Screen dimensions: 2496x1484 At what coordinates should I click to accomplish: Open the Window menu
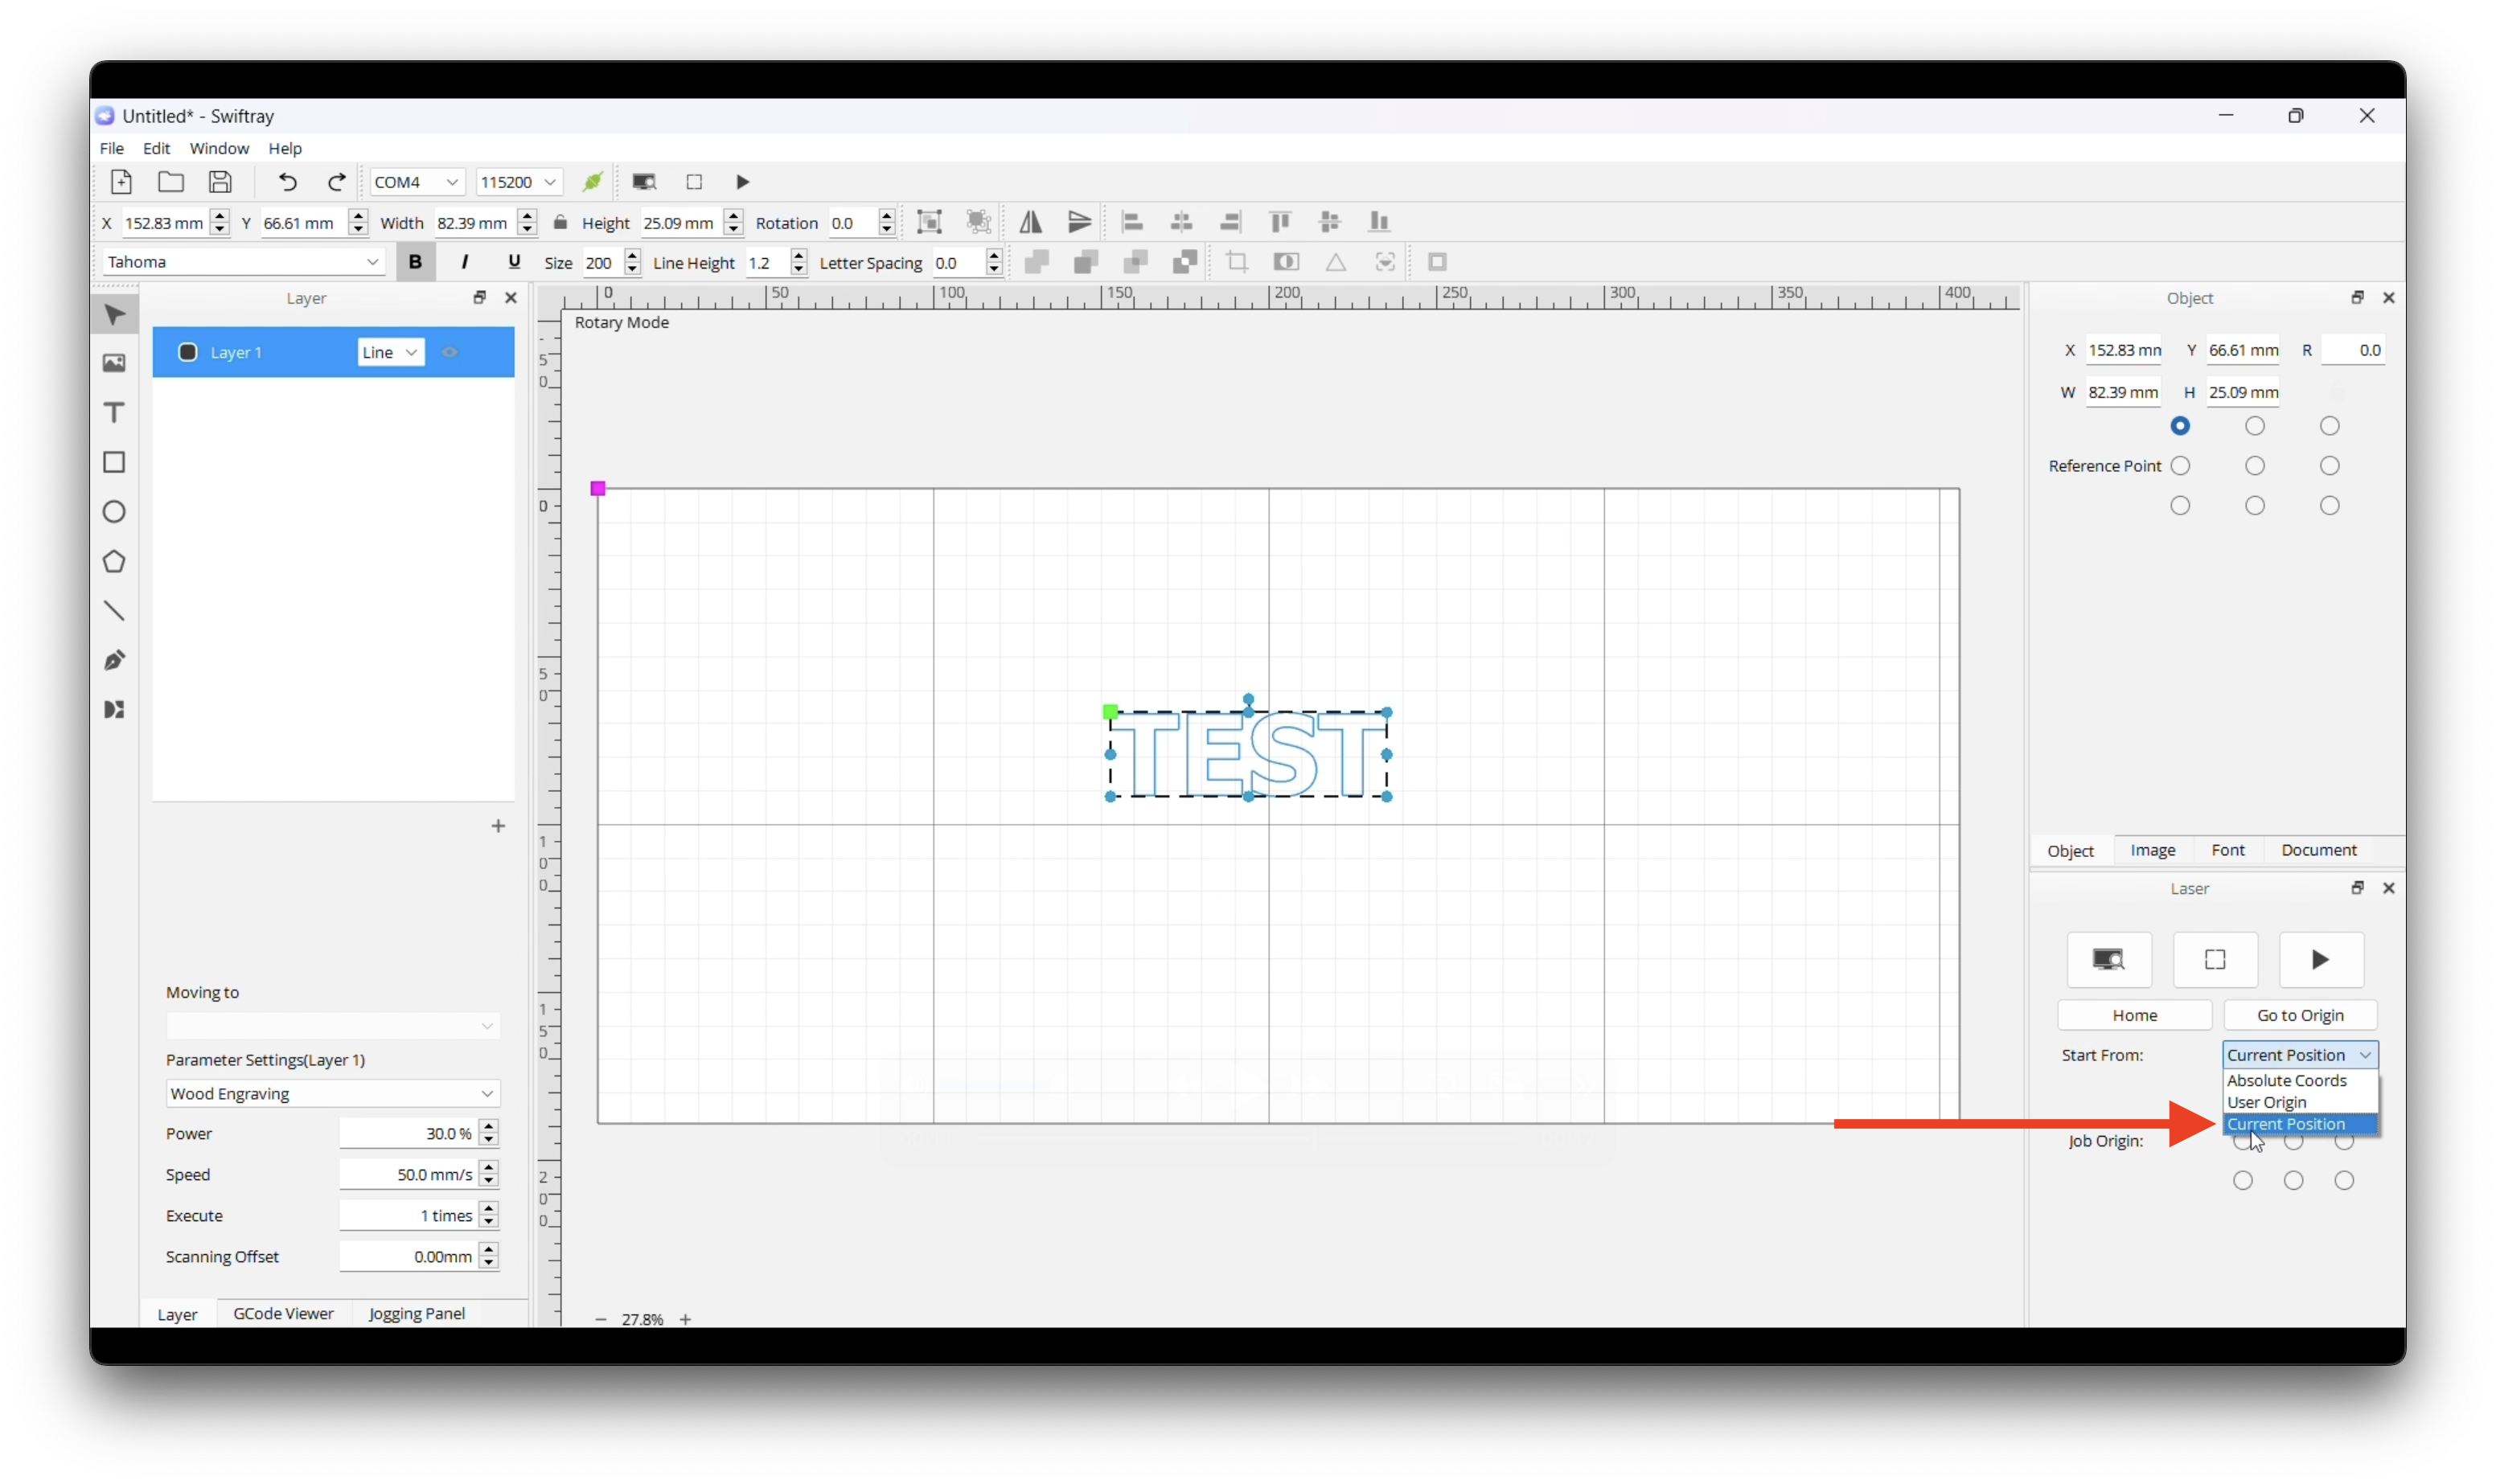click(x=219, y=148)
